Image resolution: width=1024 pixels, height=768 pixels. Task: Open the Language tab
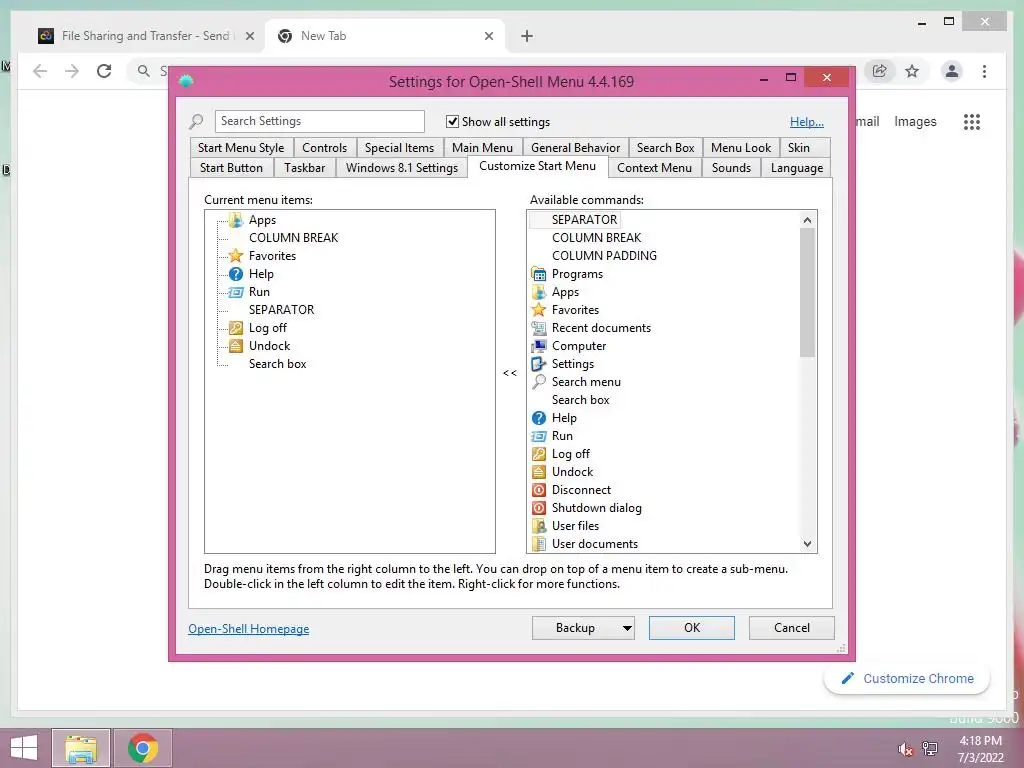point(797,168)
